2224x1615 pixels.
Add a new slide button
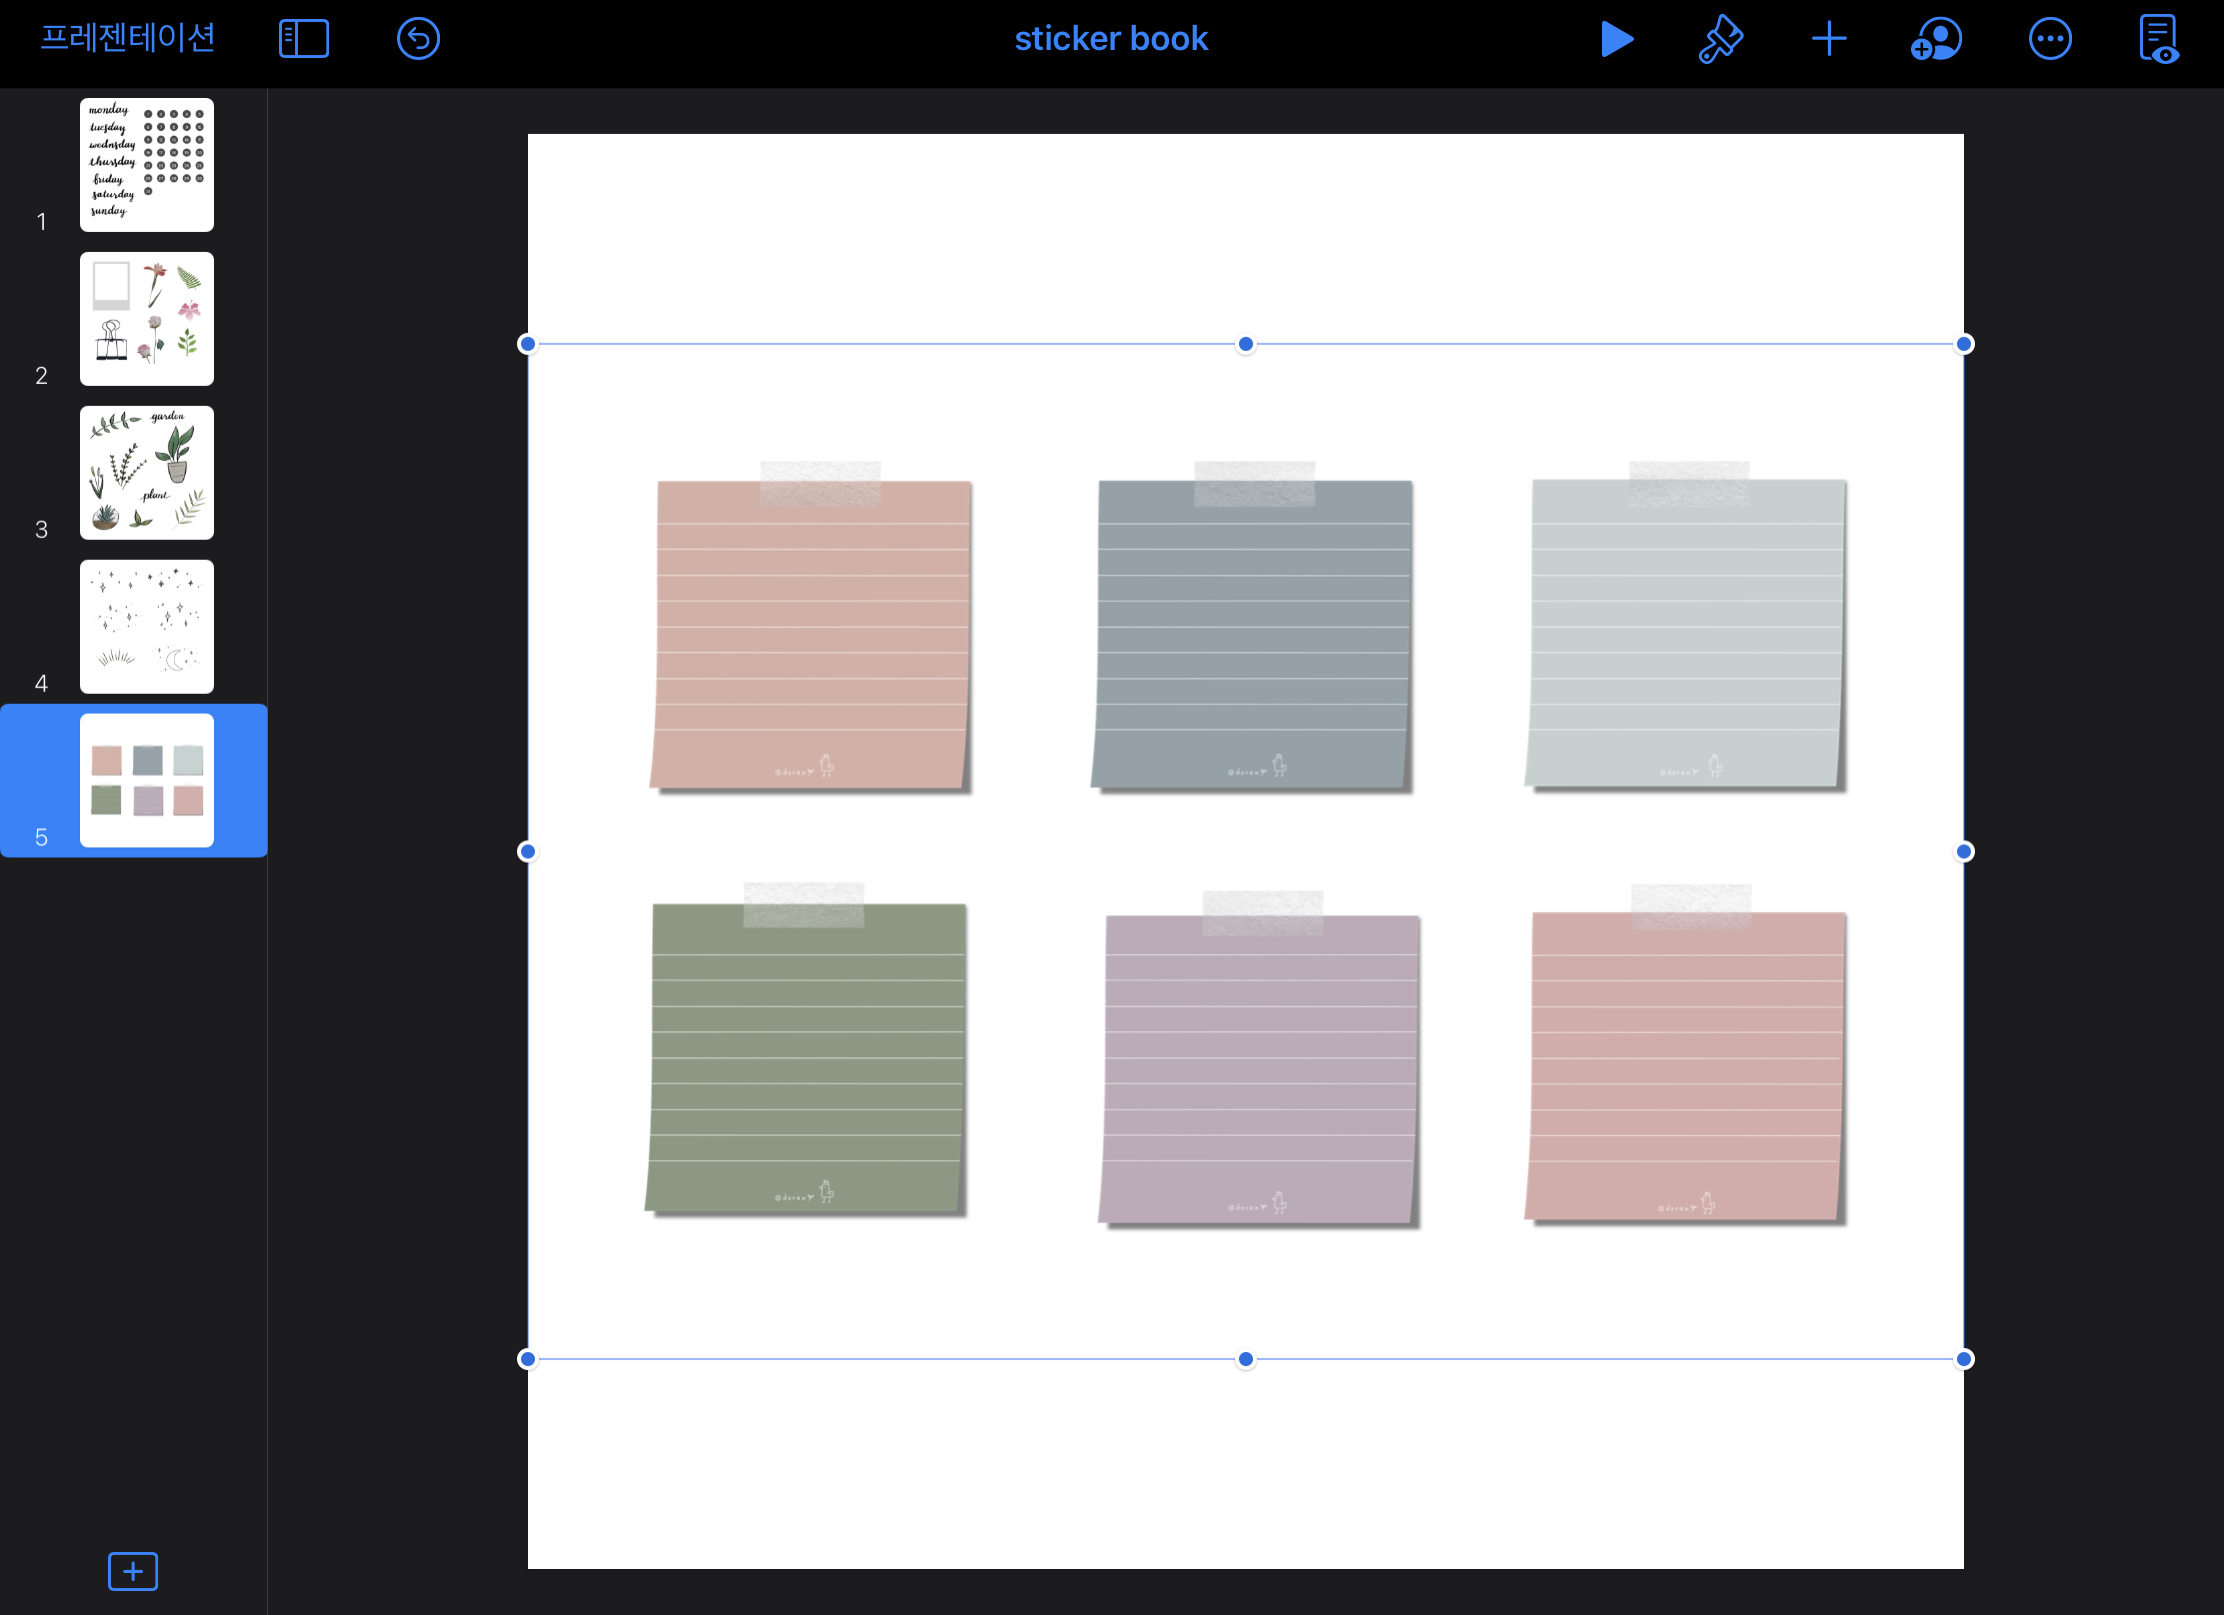pyautogui.click(x=133, y=1571)
